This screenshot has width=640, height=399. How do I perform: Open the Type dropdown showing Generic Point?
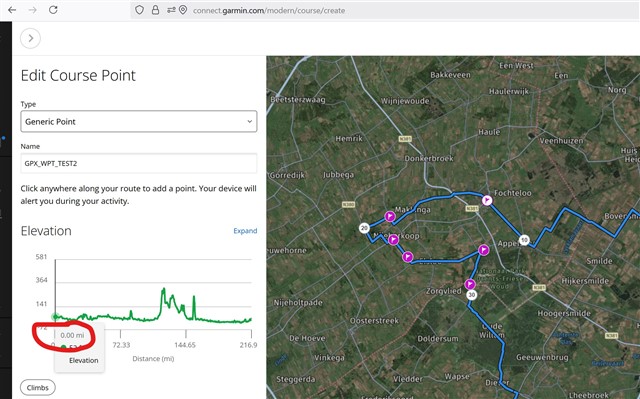139,121
